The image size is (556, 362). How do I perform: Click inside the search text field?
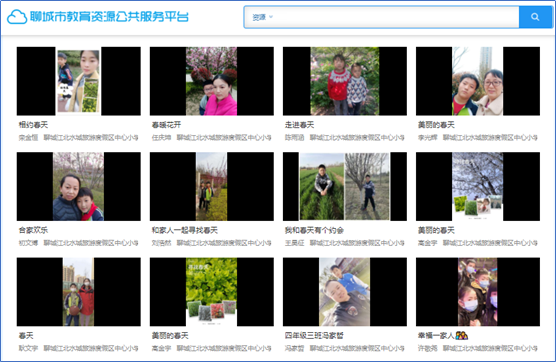pyautogui.click(x=395, y=17)
